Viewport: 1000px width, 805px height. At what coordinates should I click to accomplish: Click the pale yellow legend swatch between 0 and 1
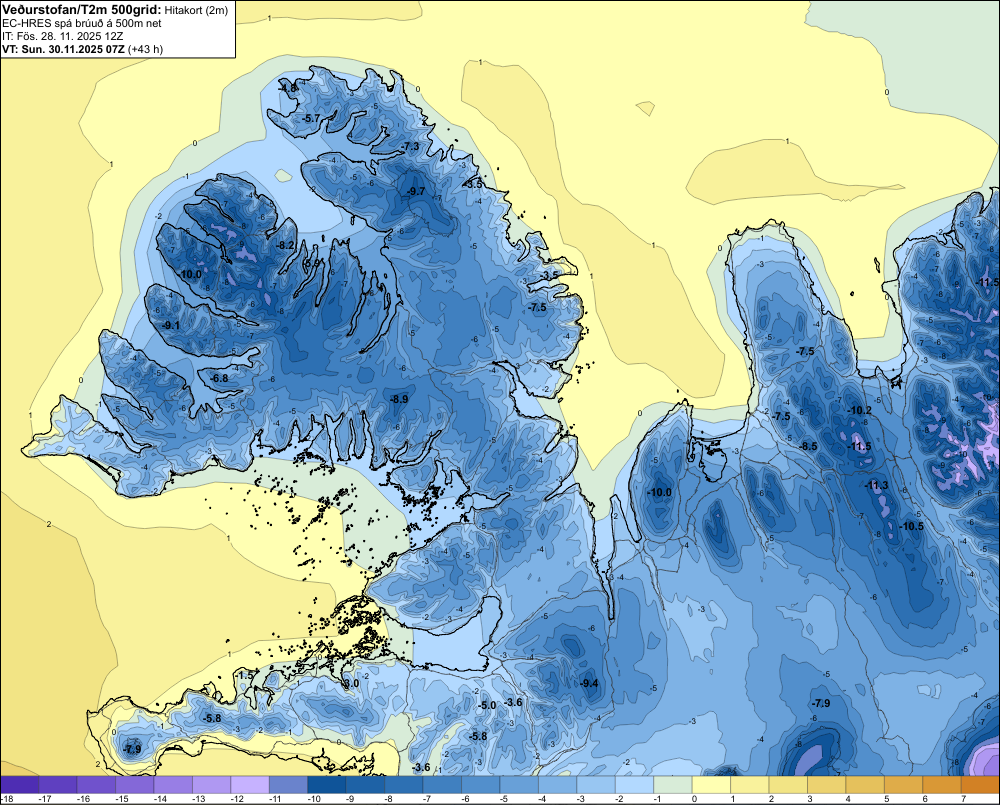click(x=711, y=785)
